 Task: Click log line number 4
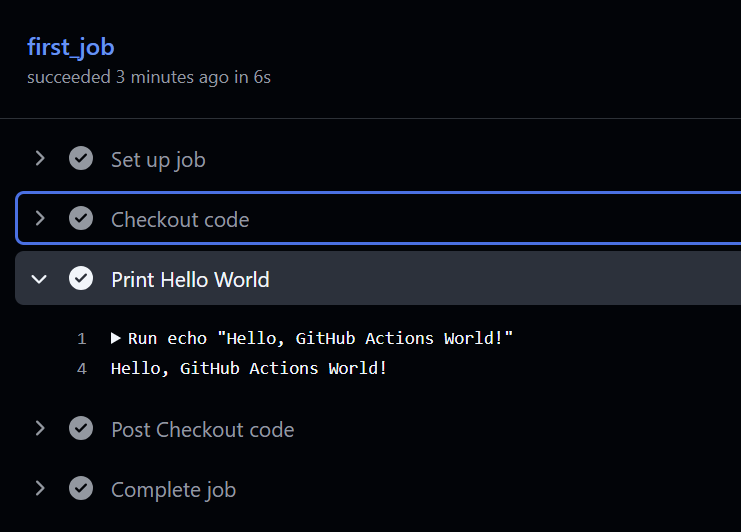(x=82, y=369)
